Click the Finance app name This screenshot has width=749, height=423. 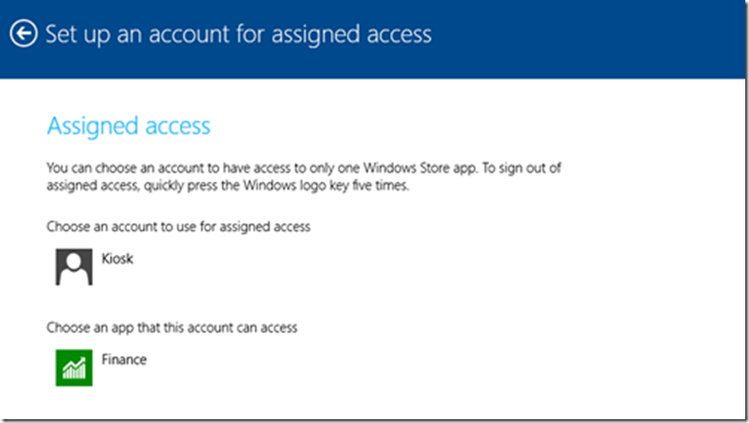point(123,359)
